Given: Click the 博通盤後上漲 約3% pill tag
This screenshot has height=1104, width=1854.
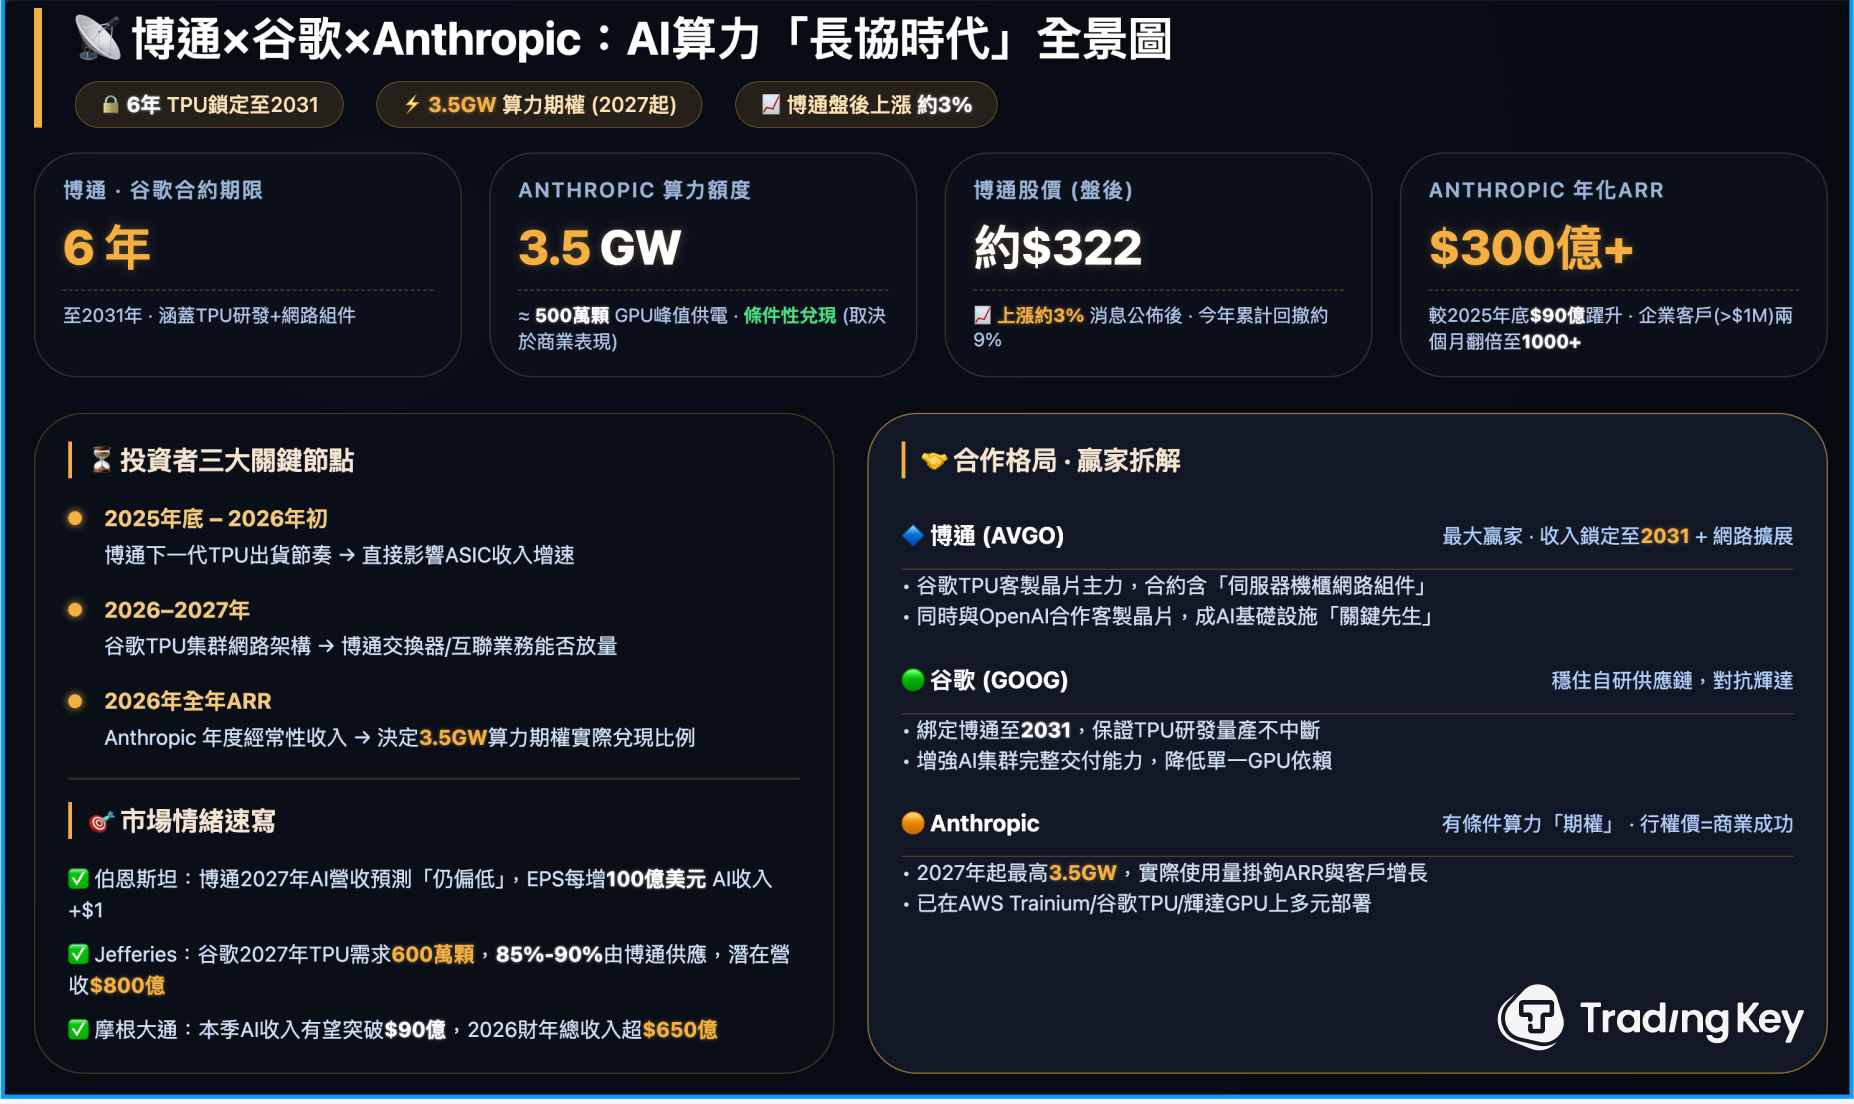Looking at the screenshot, I should pyautogui.click(x=866, y=105).
